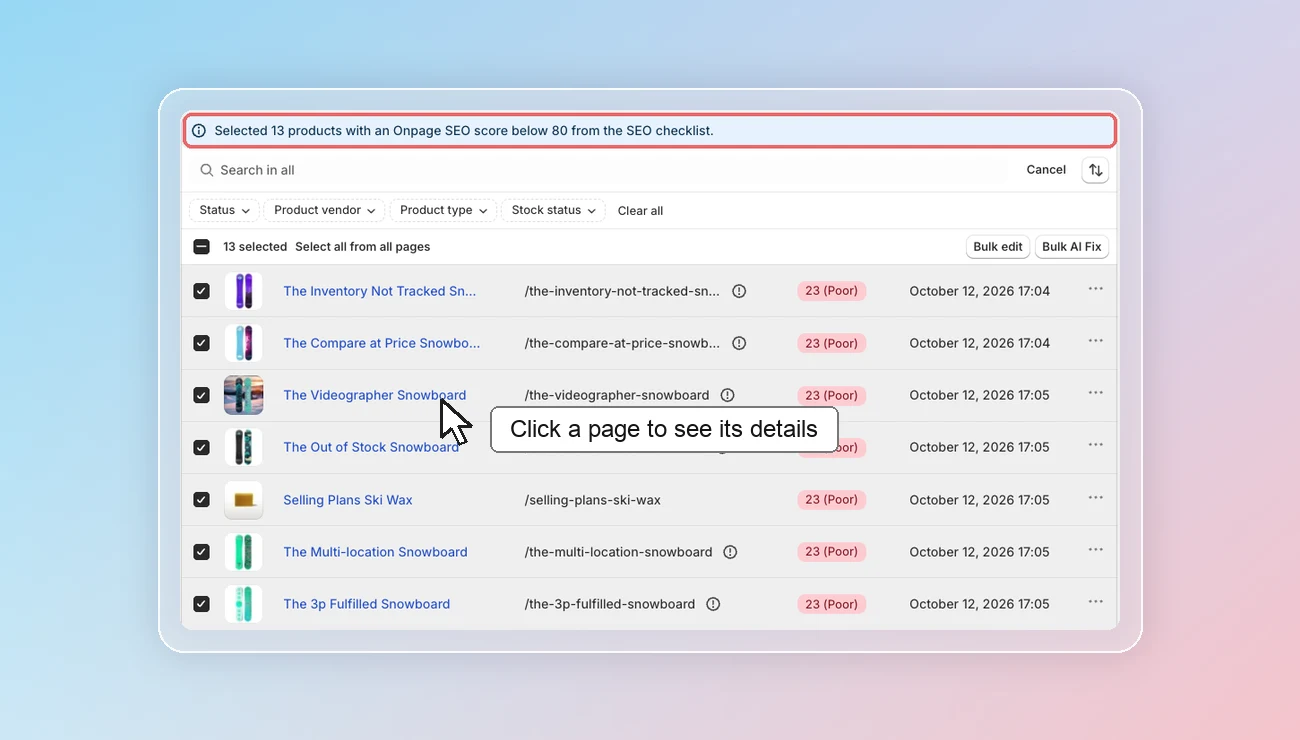The height and width of the screenshot is (740, 1300).
Task: Click info icon beside /the-compare-at-price-snowb slug
Action: click(x=739, y=343)
